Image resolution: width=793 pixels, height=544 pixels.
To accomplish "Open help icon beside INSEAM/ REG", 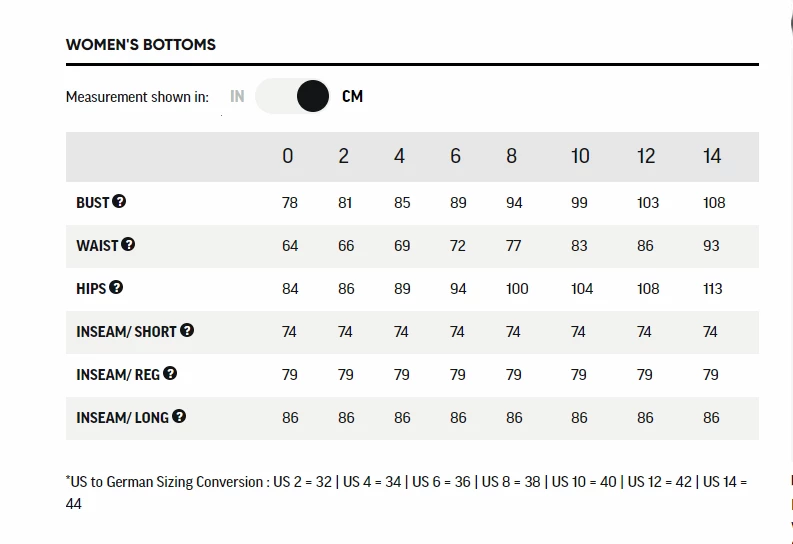I will click(170, 373).
